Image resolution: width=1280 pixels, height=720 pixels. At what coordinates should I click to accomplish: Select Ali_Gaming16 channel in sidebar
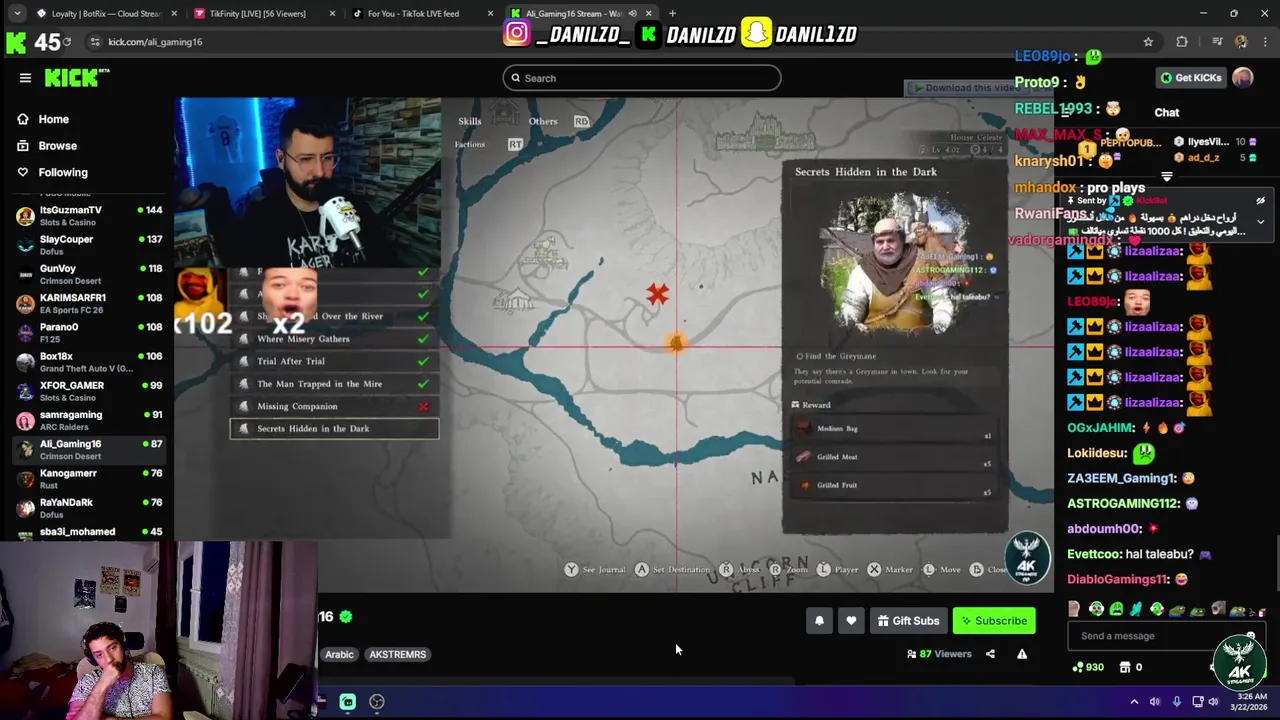pyautogui.click(x=89, y=449)
